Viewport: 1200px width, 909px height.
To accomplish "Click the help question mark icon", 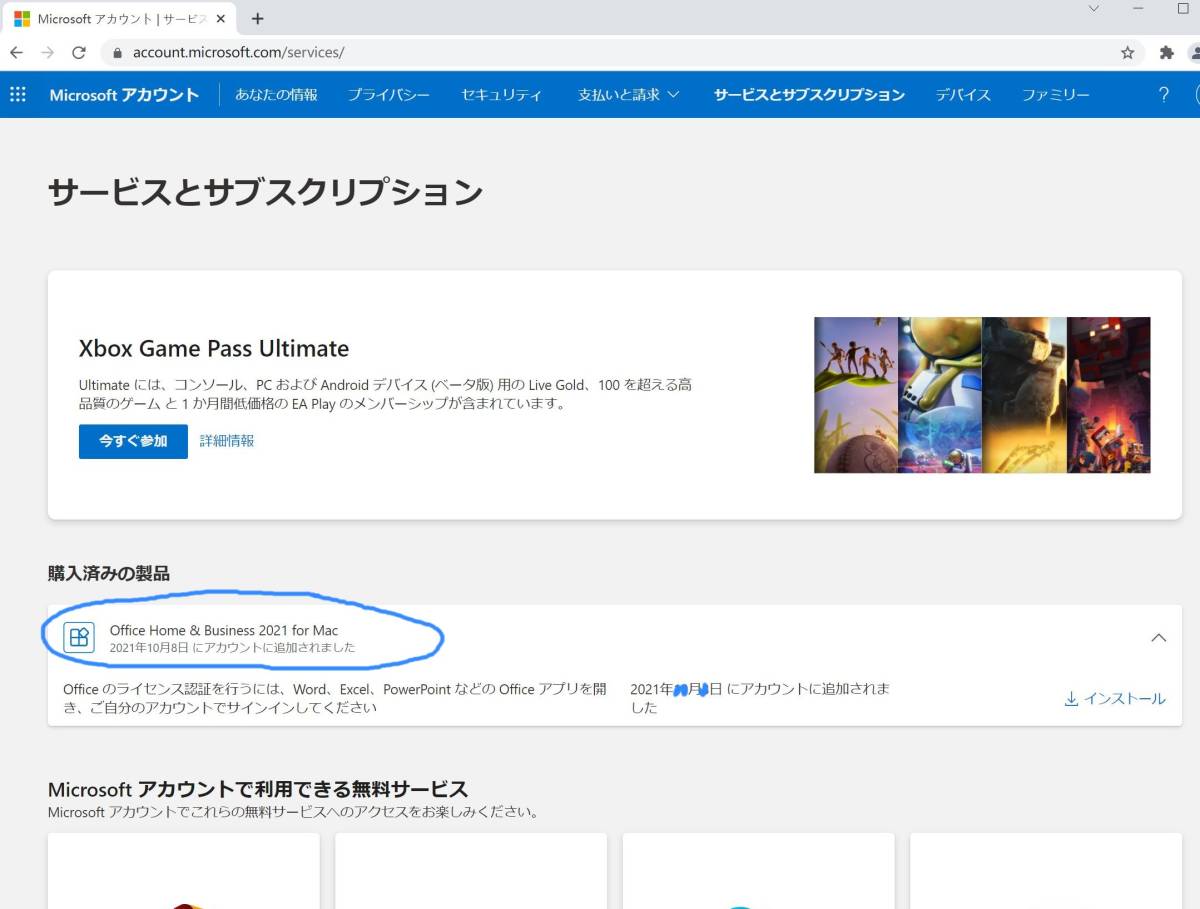I will 1163,95.
